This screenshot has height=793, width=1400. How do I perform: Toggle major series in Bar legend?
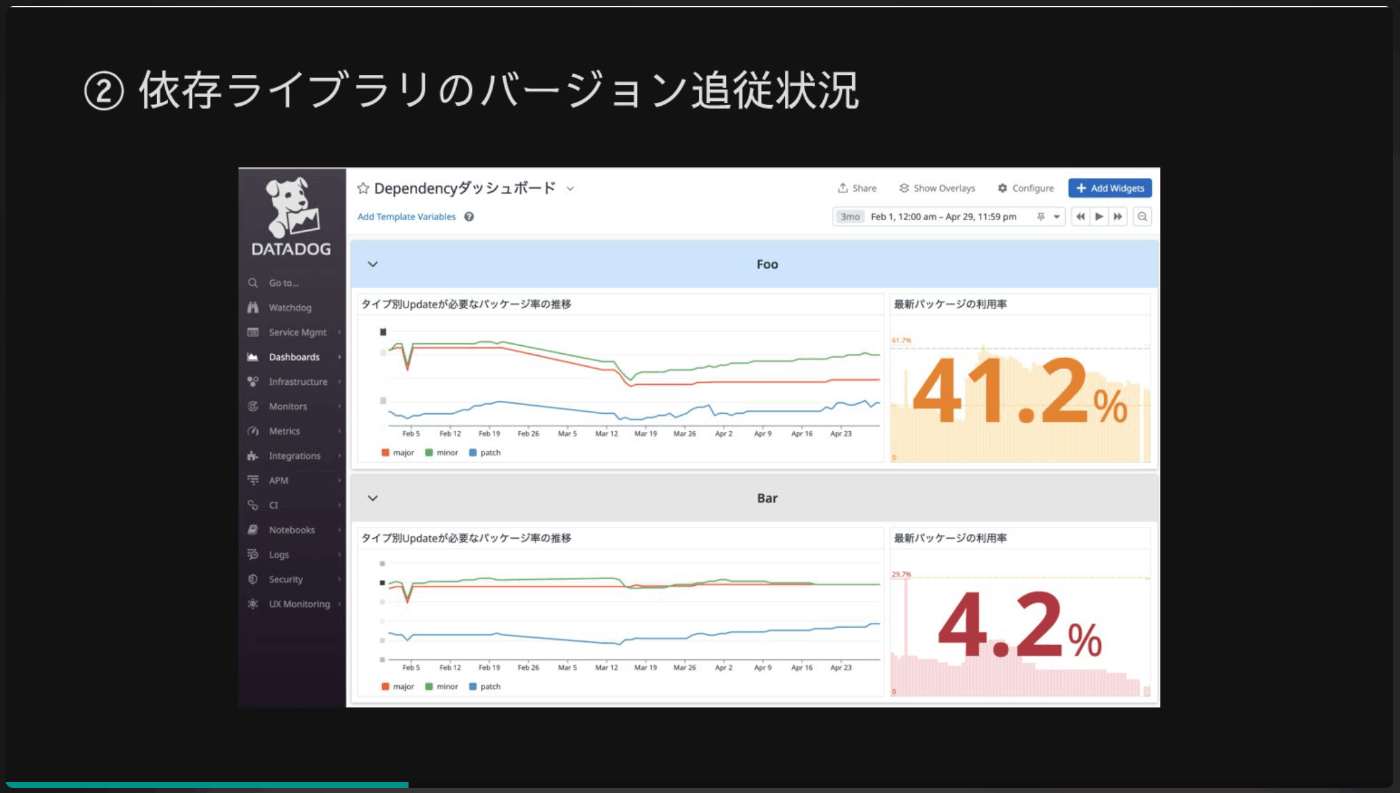pos(398,687)
